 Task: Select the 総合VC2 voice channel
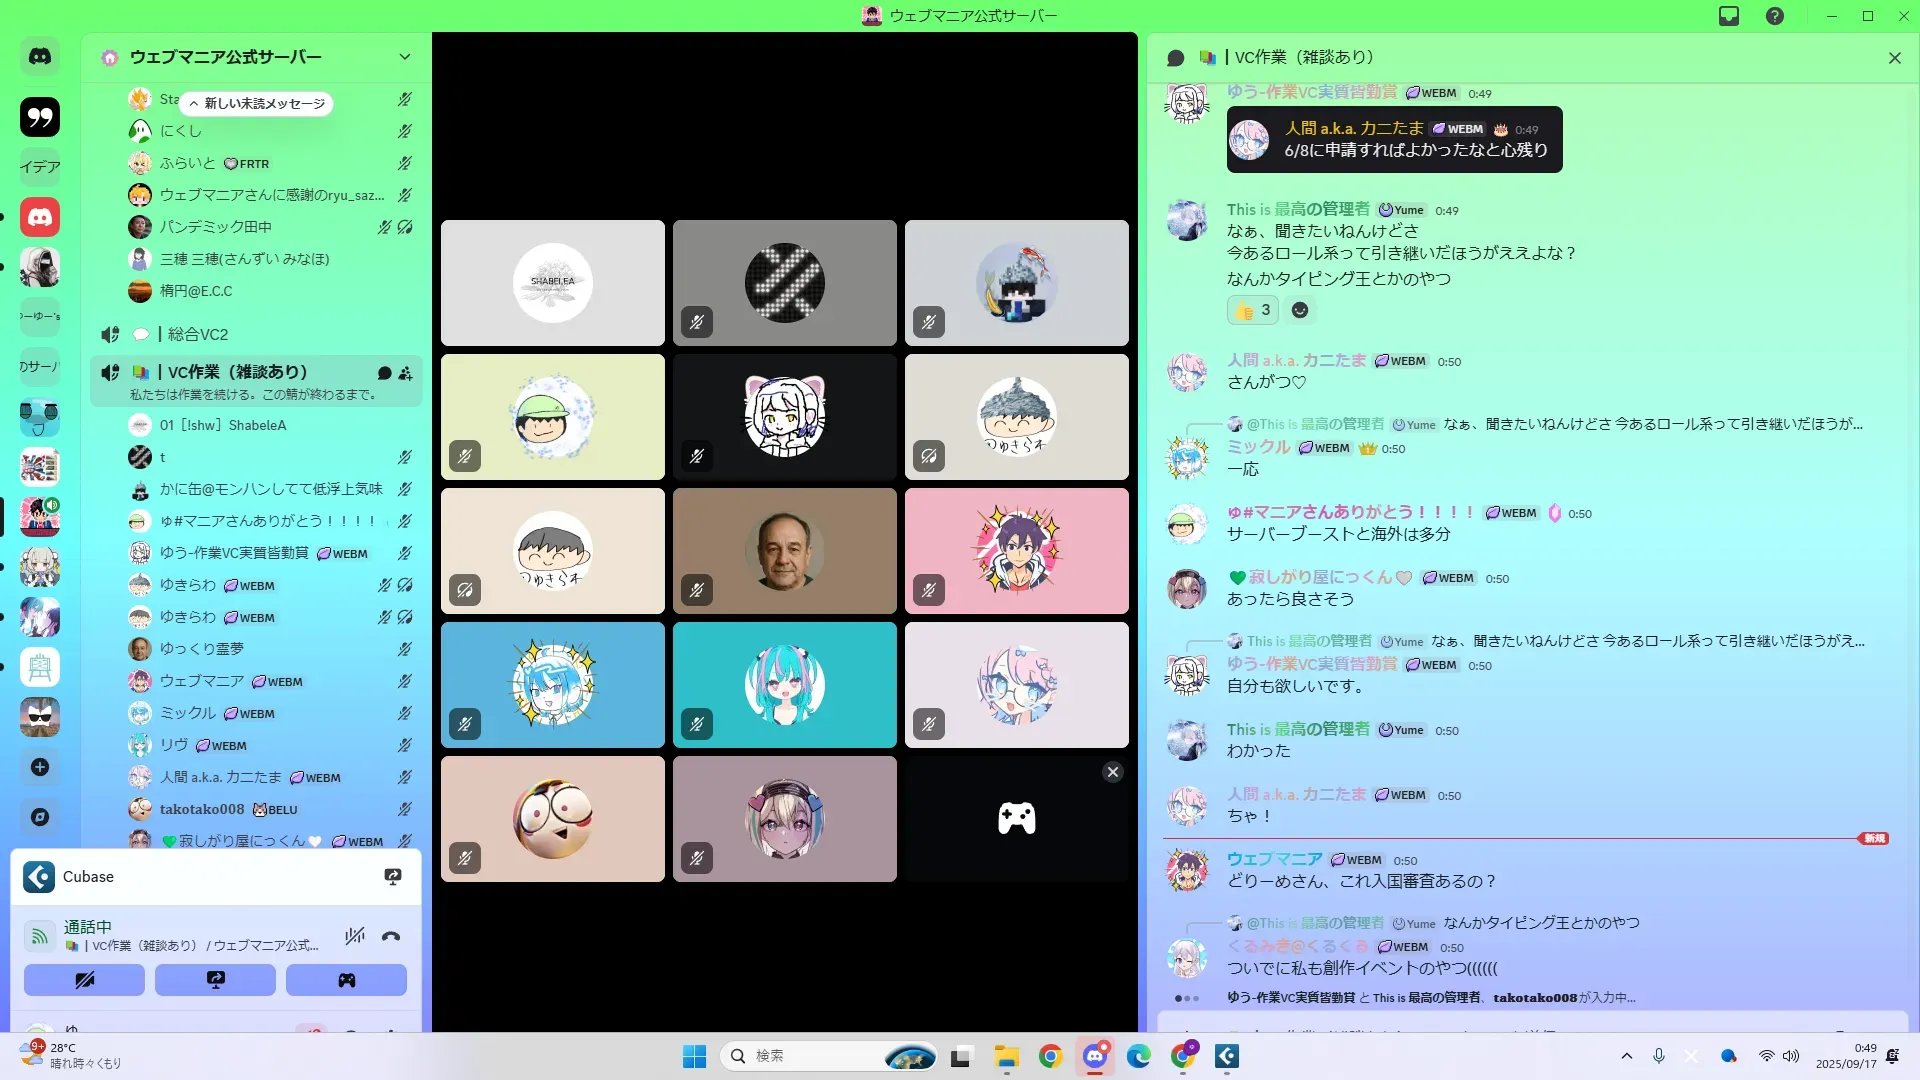(198, 334)
